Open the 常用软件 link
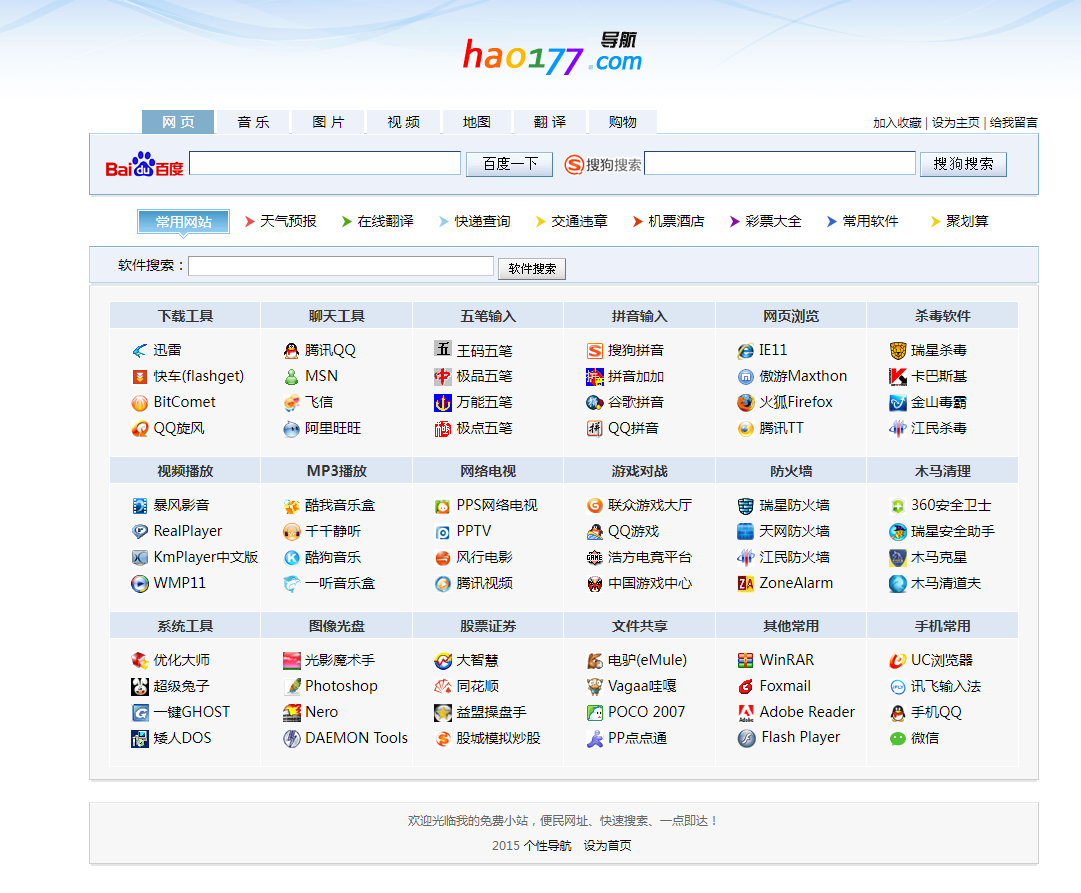1081x893 pixels. [871, 221]
